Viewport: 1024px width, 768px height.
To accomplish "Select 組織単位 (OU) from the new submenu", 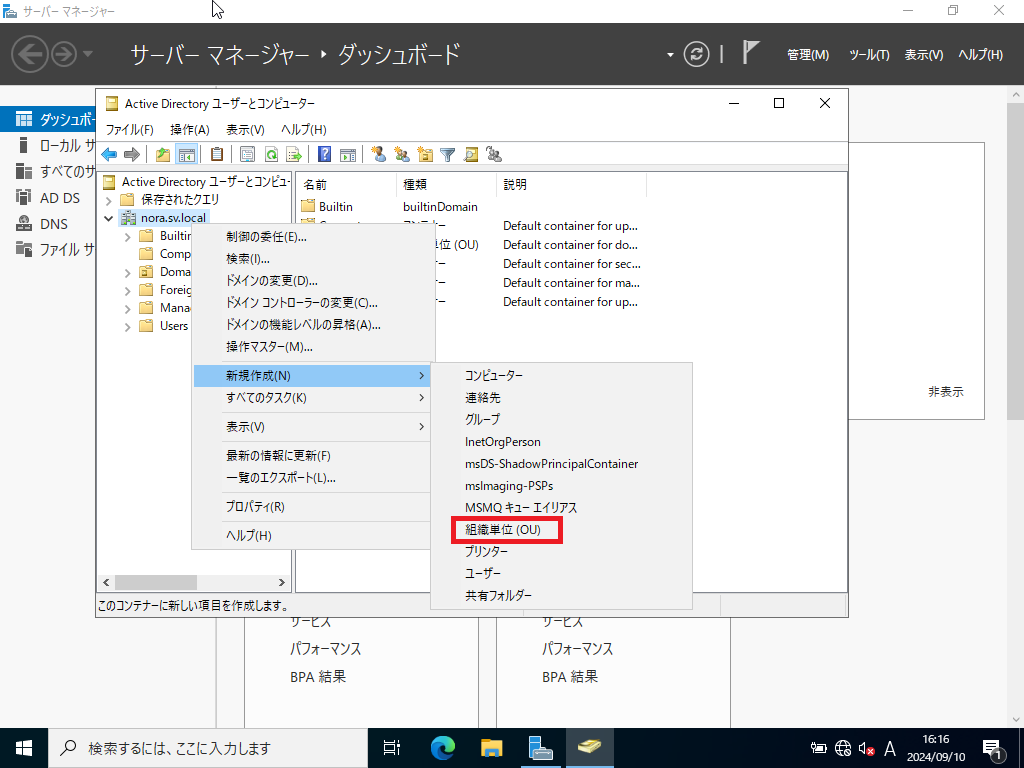I will (x=503, y=530).
